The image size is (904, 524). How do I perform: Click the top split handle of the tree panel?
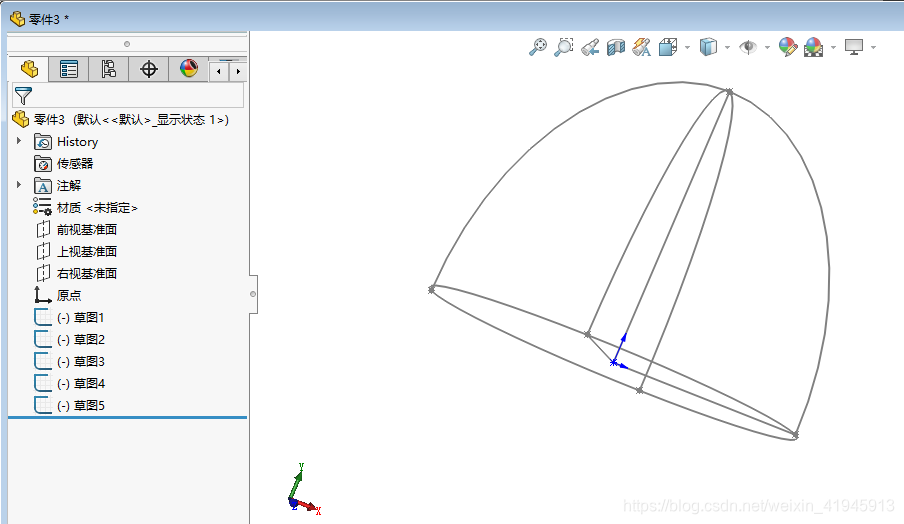(x=127, y=44)
